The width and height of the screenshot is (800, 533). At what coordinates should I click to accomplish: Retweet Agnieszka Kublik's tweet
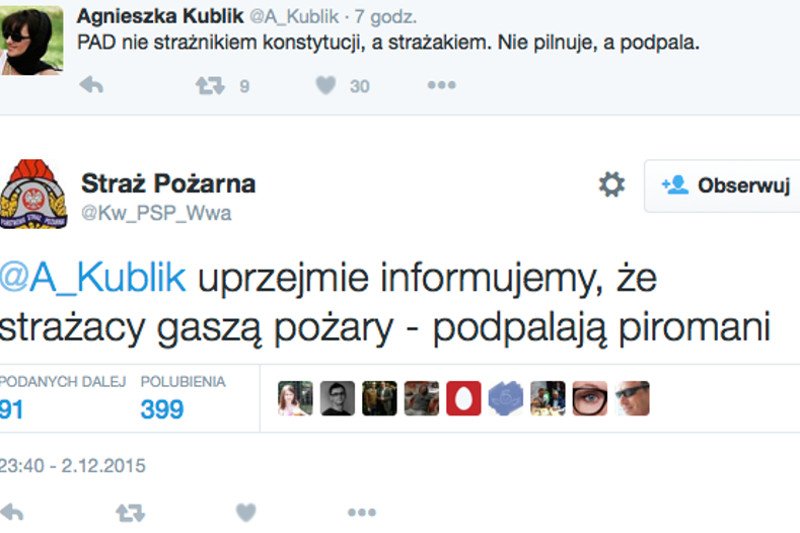point(210,86)
